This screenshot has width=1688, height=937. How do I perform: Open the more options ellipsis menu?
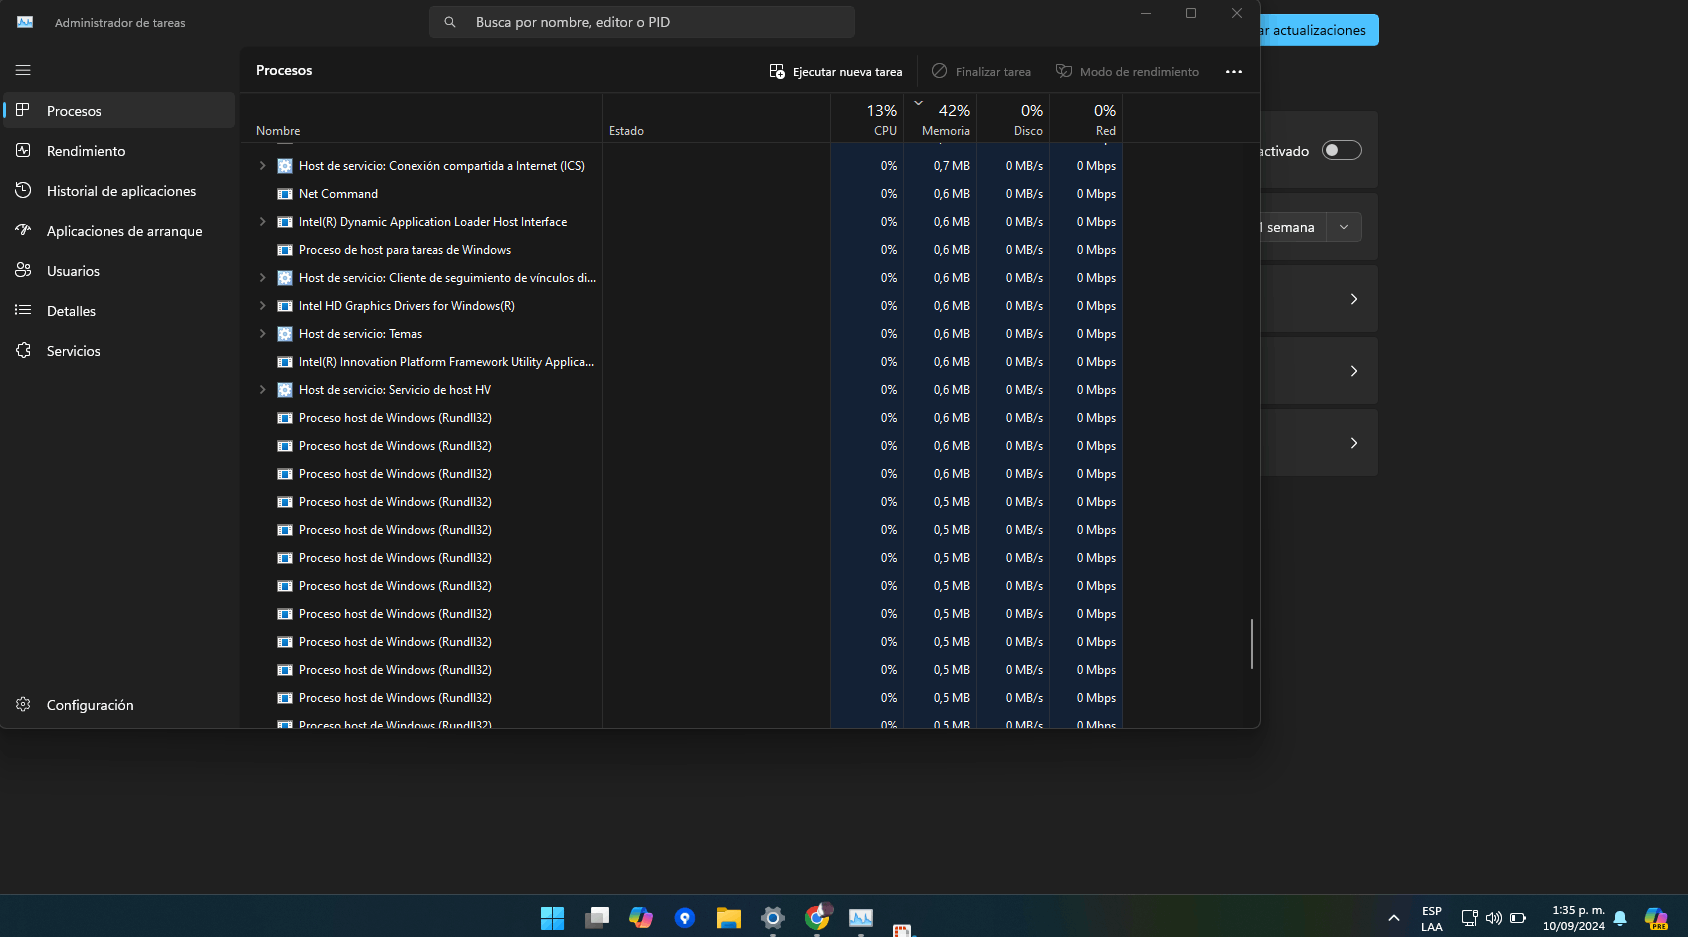click(1234, 71)
